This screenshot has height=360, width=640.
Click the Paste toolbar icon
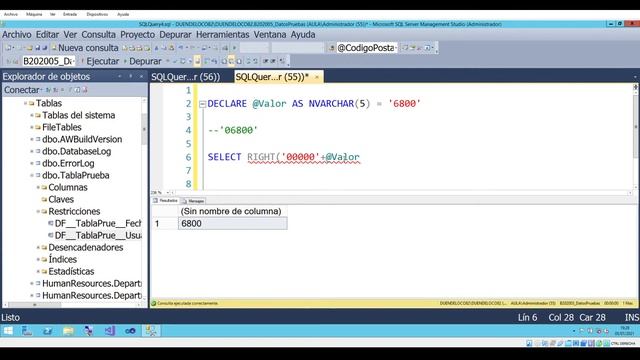[171, 48]
